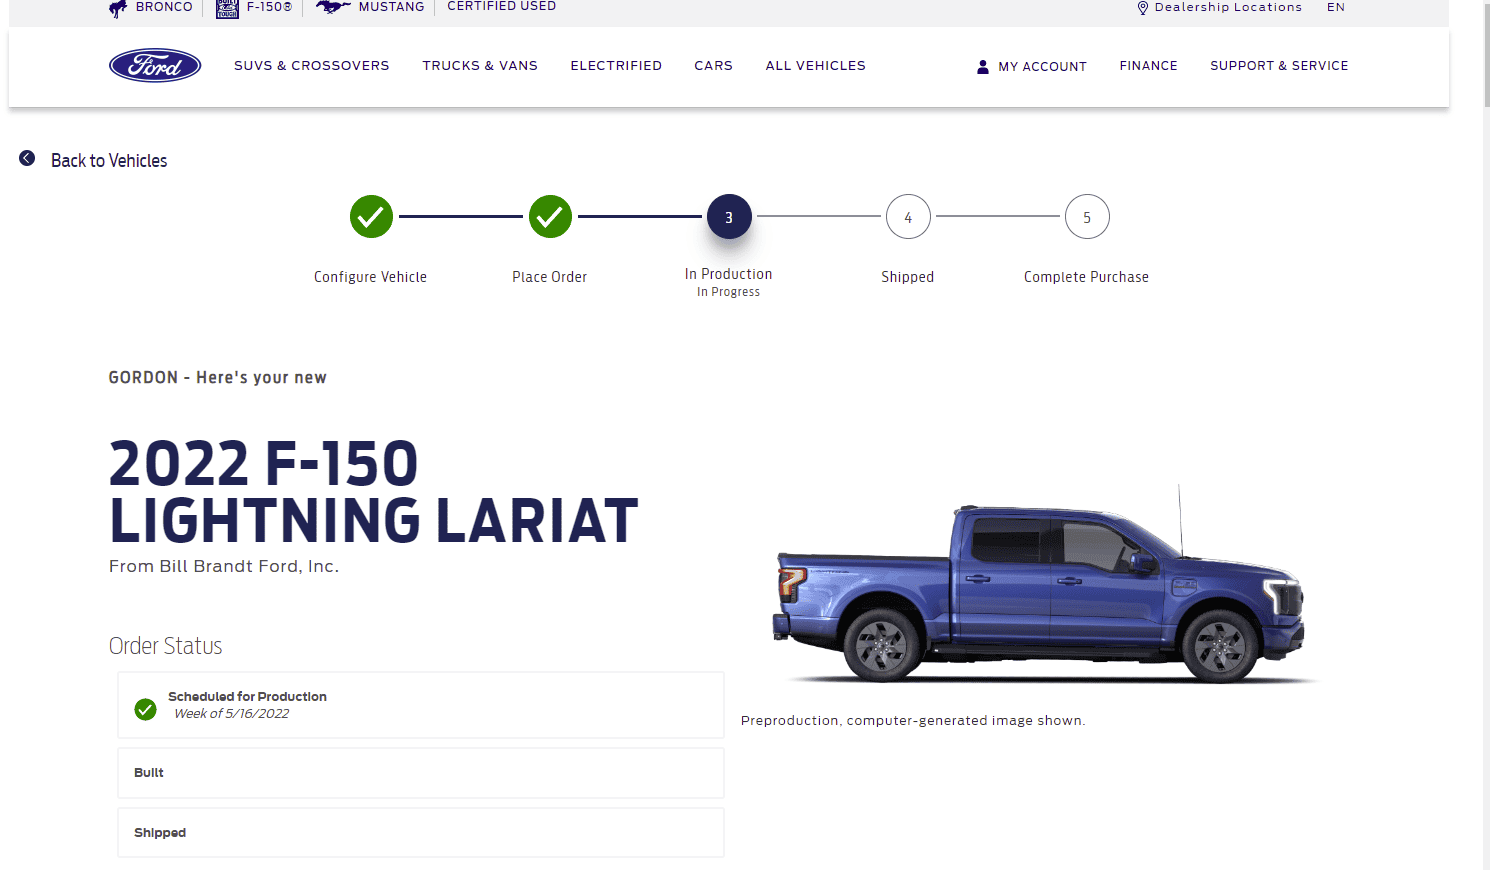This screenshot has height=870, width=1490.
Task: Click the Dealership Locations pin icon
Action: (x=1142, y=7)
